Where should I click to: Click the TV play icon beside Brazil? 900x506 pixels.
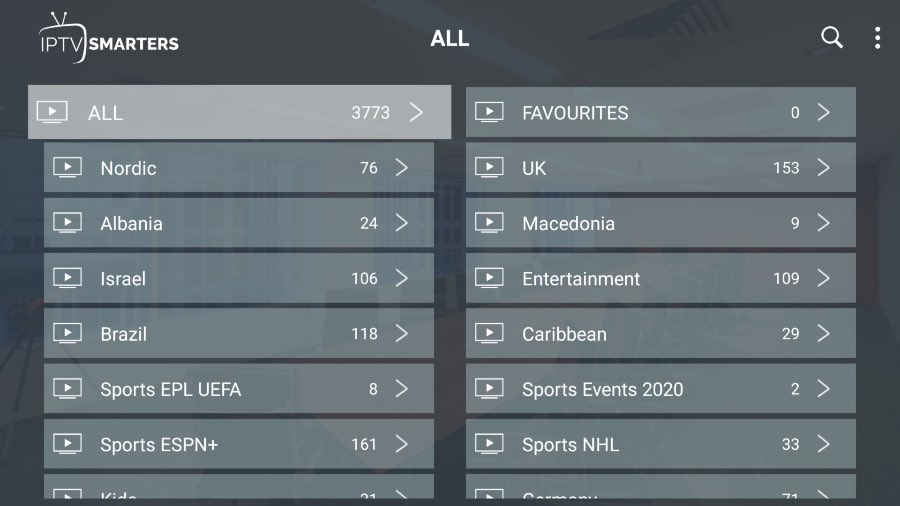pos(68,333)
